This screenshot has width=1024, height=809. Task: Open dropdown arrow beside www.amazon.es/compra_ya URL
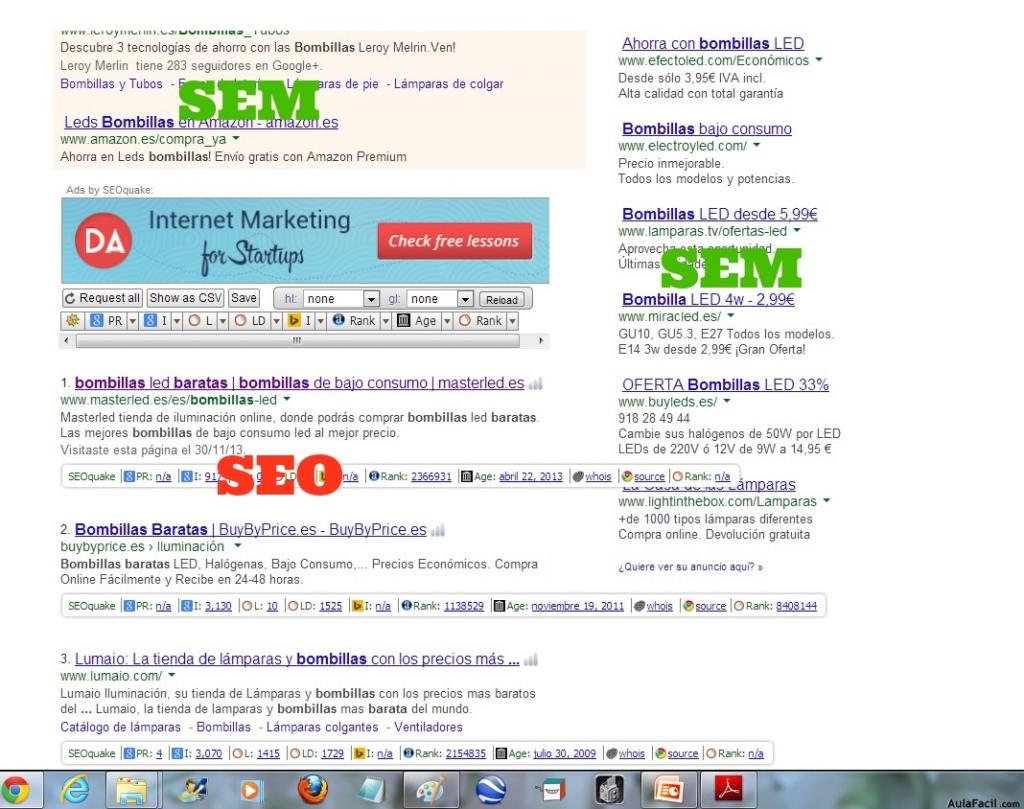click(x=236, y=138)
